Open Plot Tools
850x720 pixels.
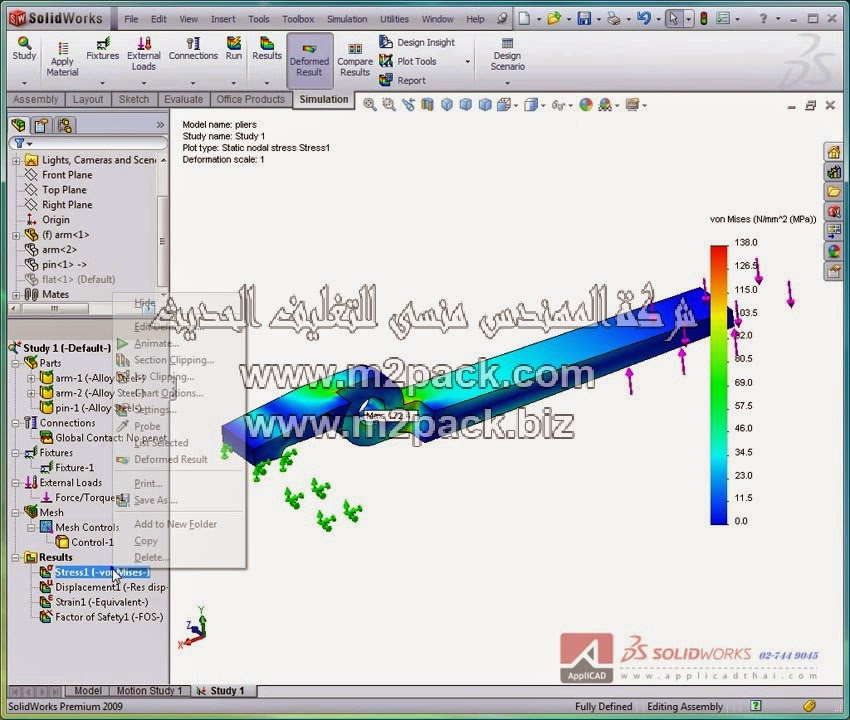[x=408, y=61]
